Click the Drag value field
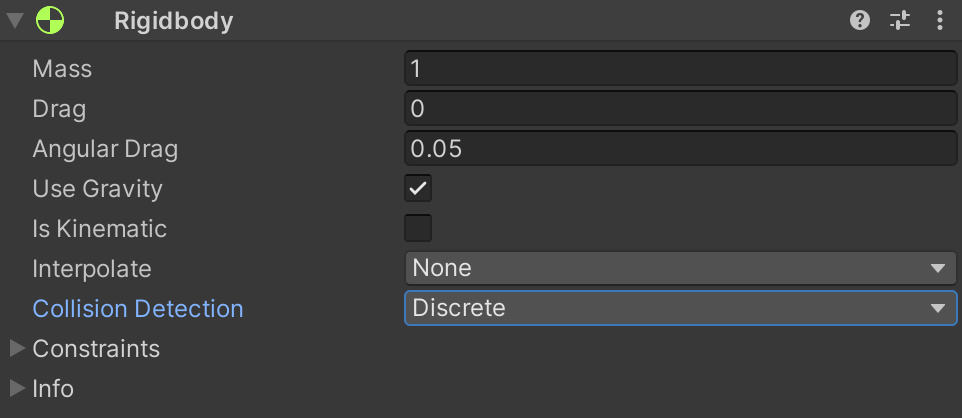 coord(680,109)
